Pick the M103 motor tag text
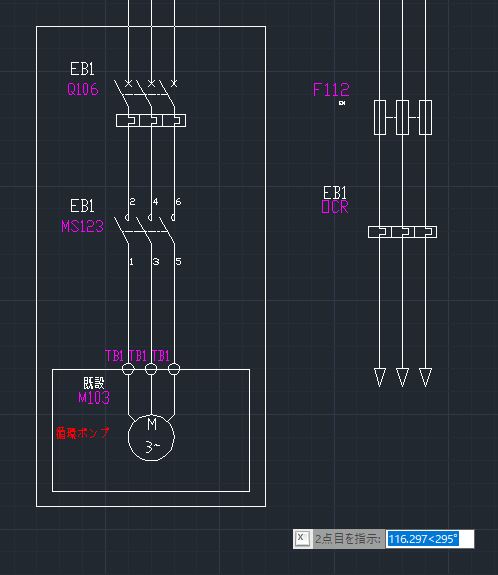Viewport: 498px width, 575px height. coord(94,398)
